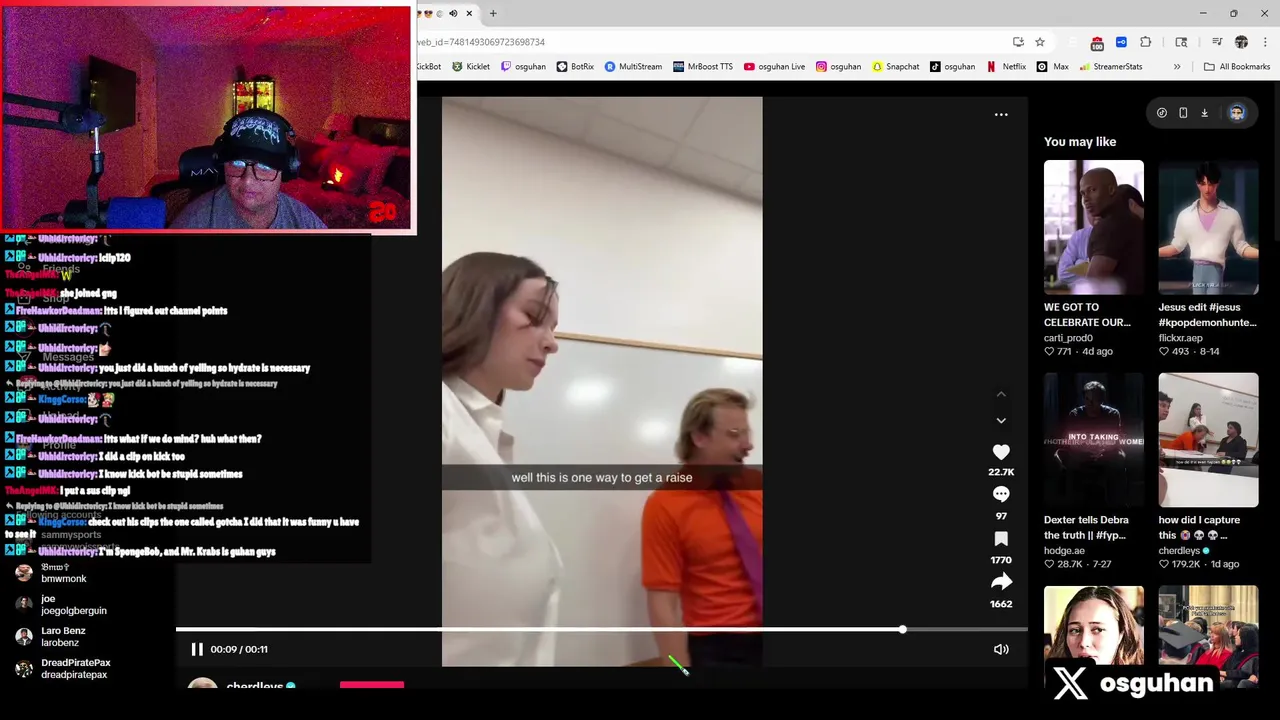Open a new browser tab
Viewport: 1280px width, 720px height.
493,13
